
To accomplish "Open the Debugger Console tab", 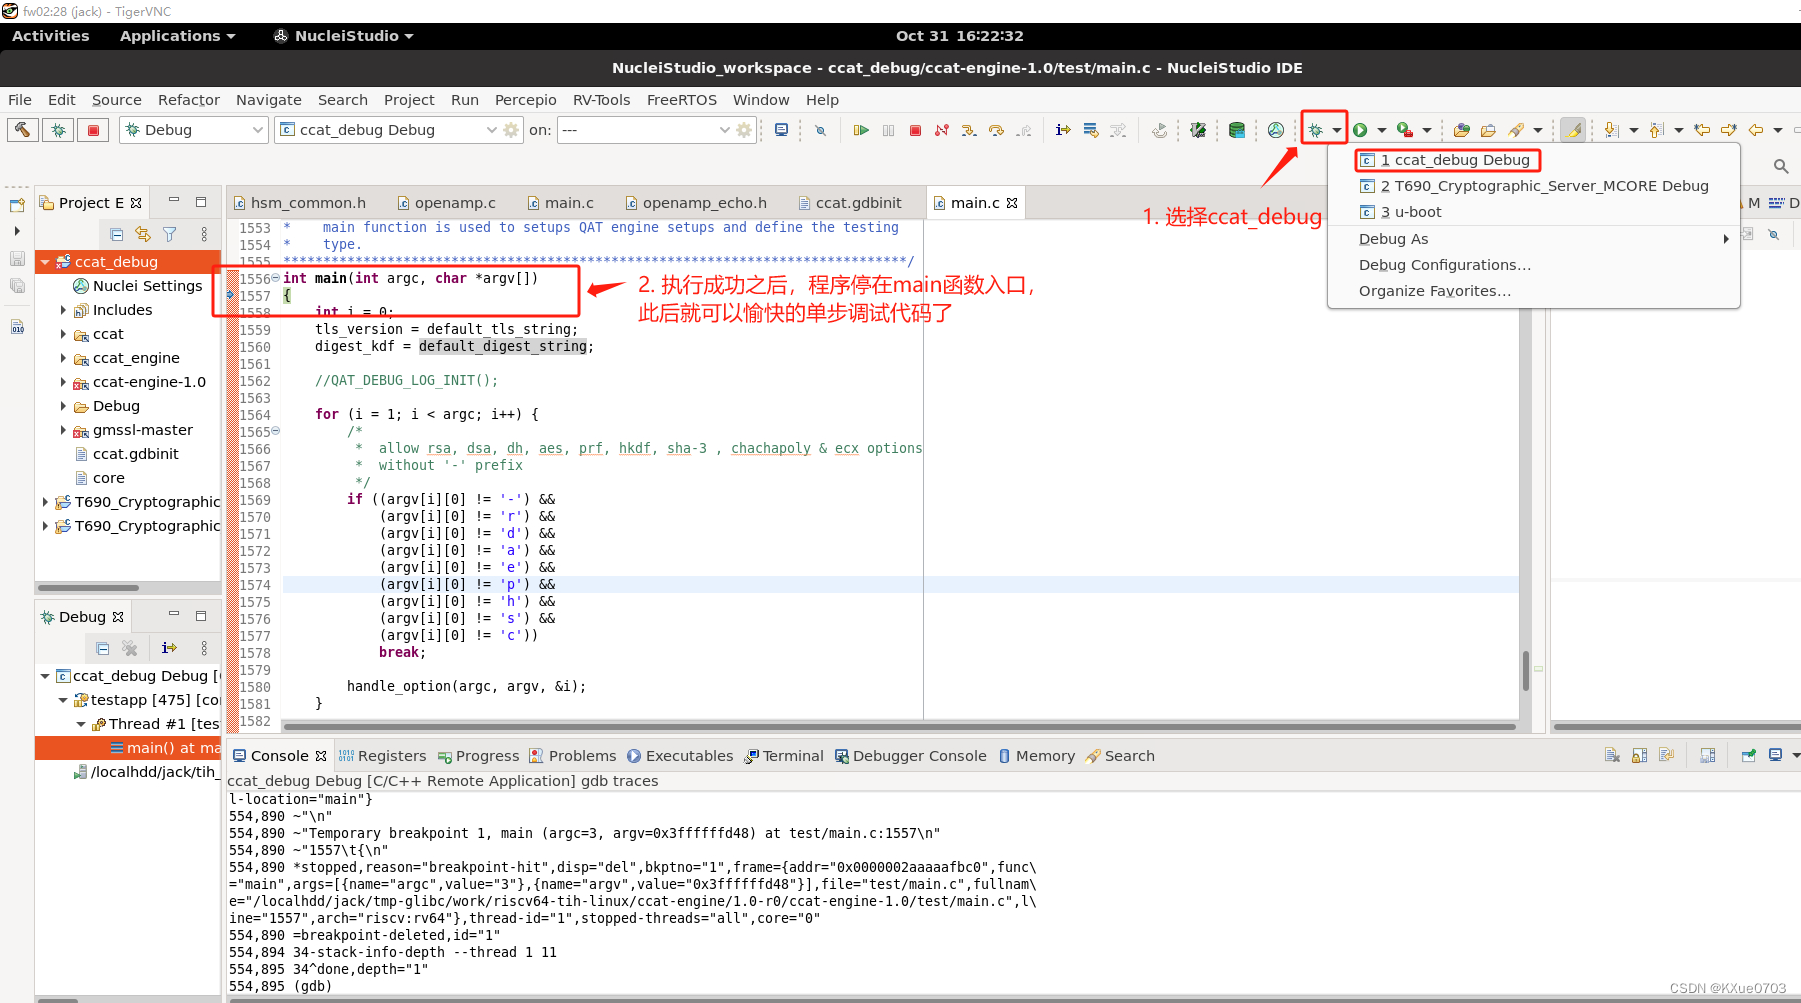I will pyautogui.click(x=911, y=756).
